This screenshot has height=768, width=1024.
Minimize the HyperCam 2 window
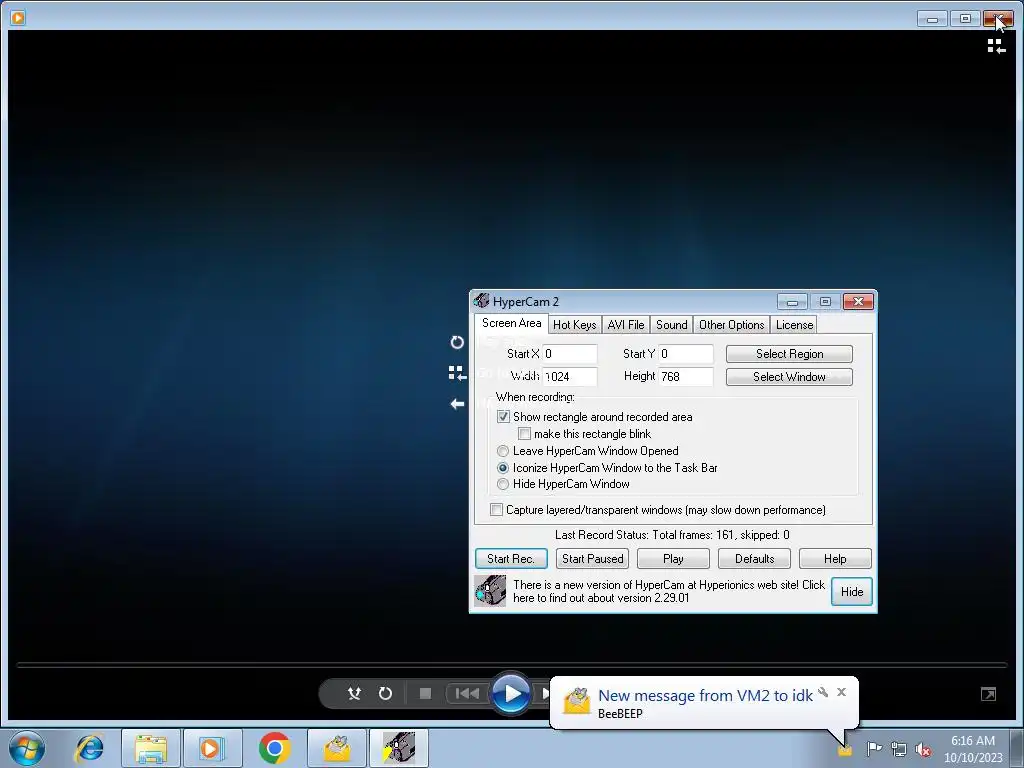(792, 302)
